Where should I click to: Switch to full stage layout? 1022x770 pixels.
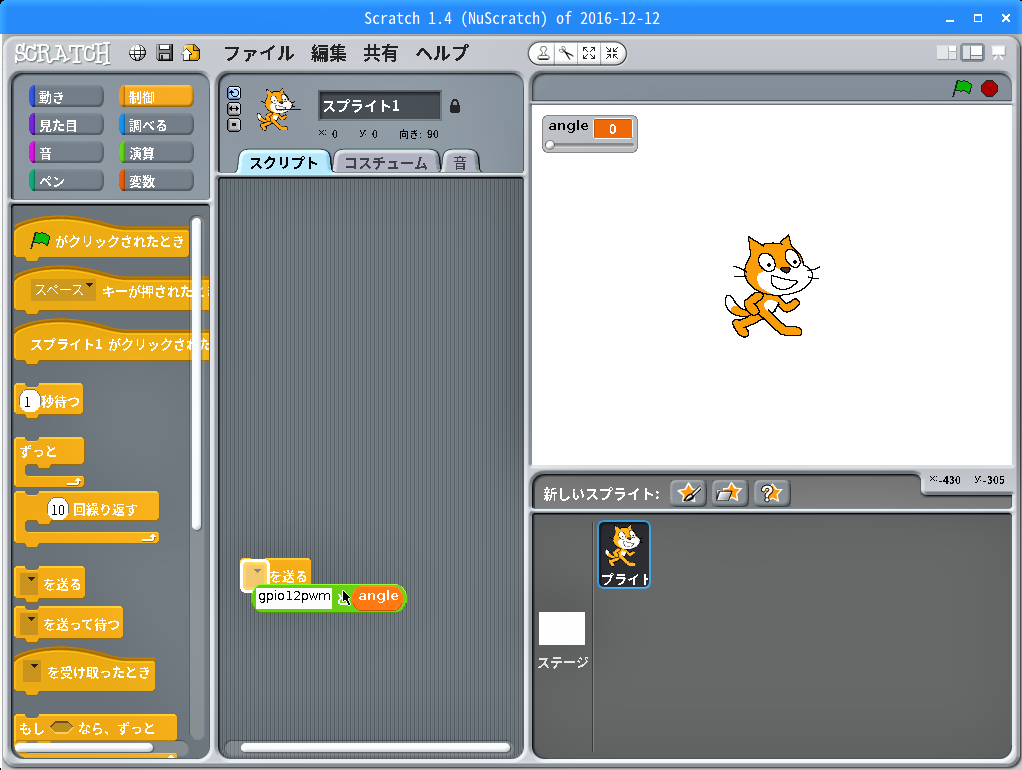972,53
